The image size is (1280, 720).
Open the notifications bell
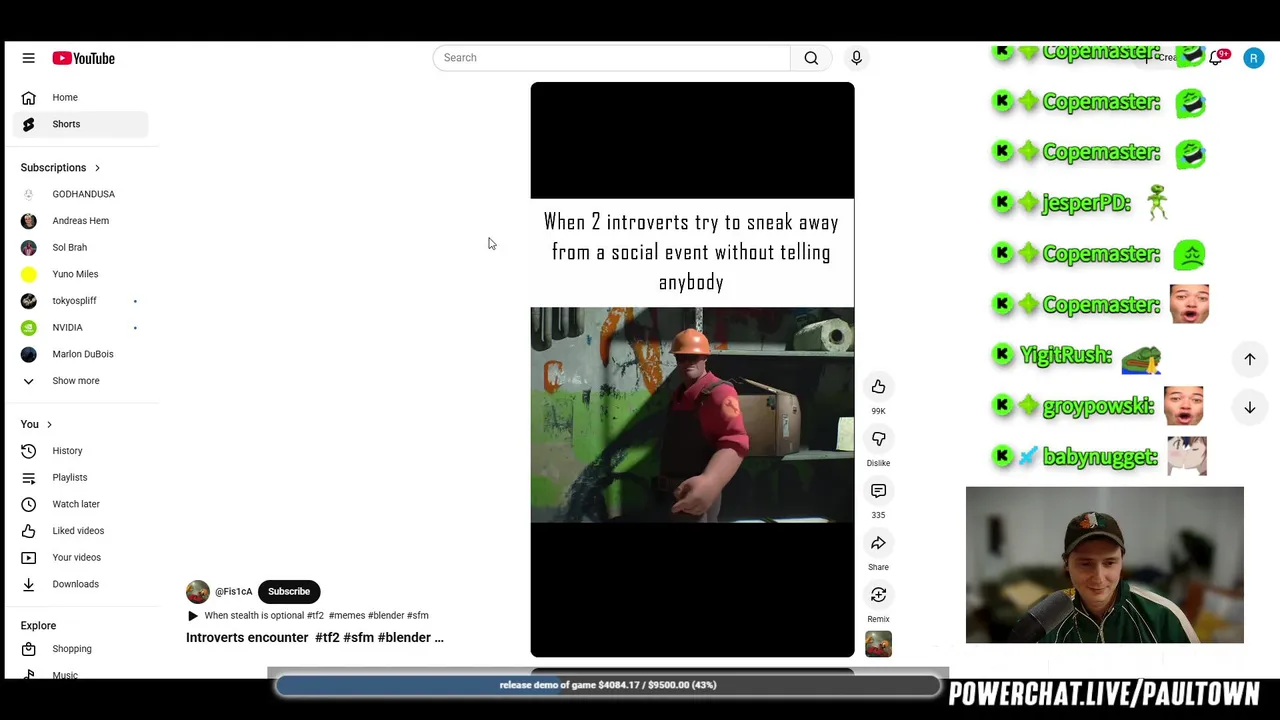coord(1215,58)
